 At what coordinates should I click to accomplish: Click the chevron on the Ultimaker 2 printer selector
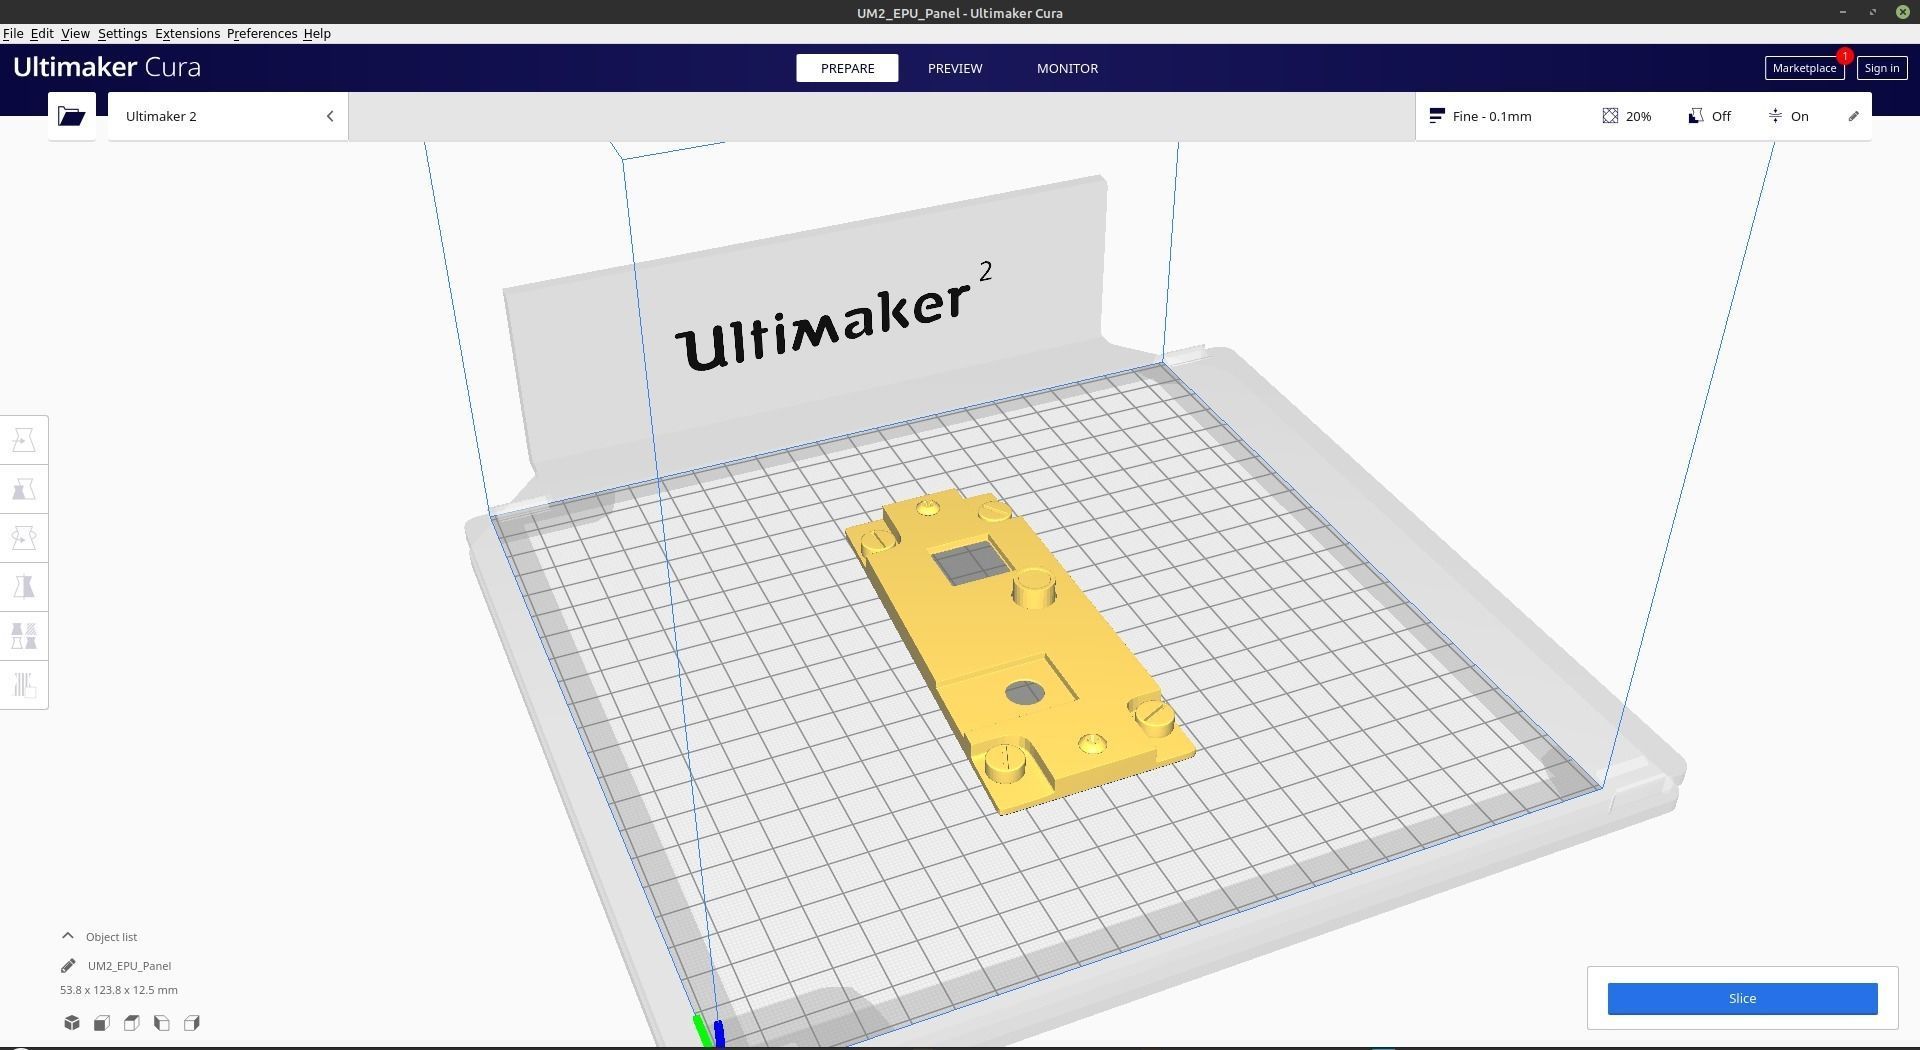pos(330,116)
